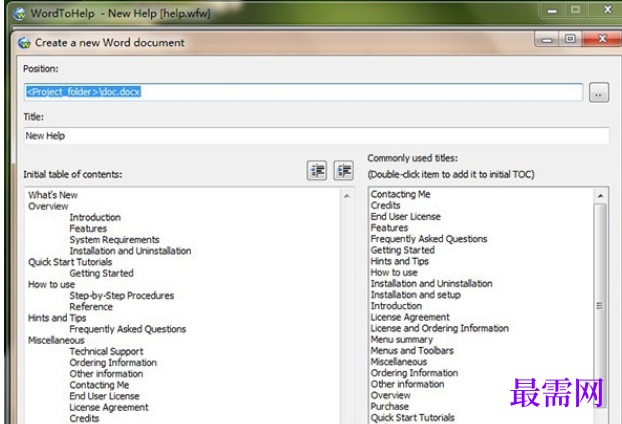Click the Title input field with New Help

316,136
